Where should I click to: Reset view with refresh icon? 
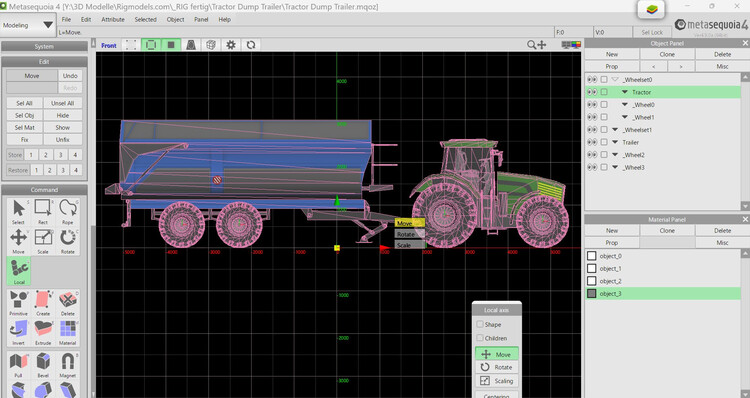[x=251, y=45]
